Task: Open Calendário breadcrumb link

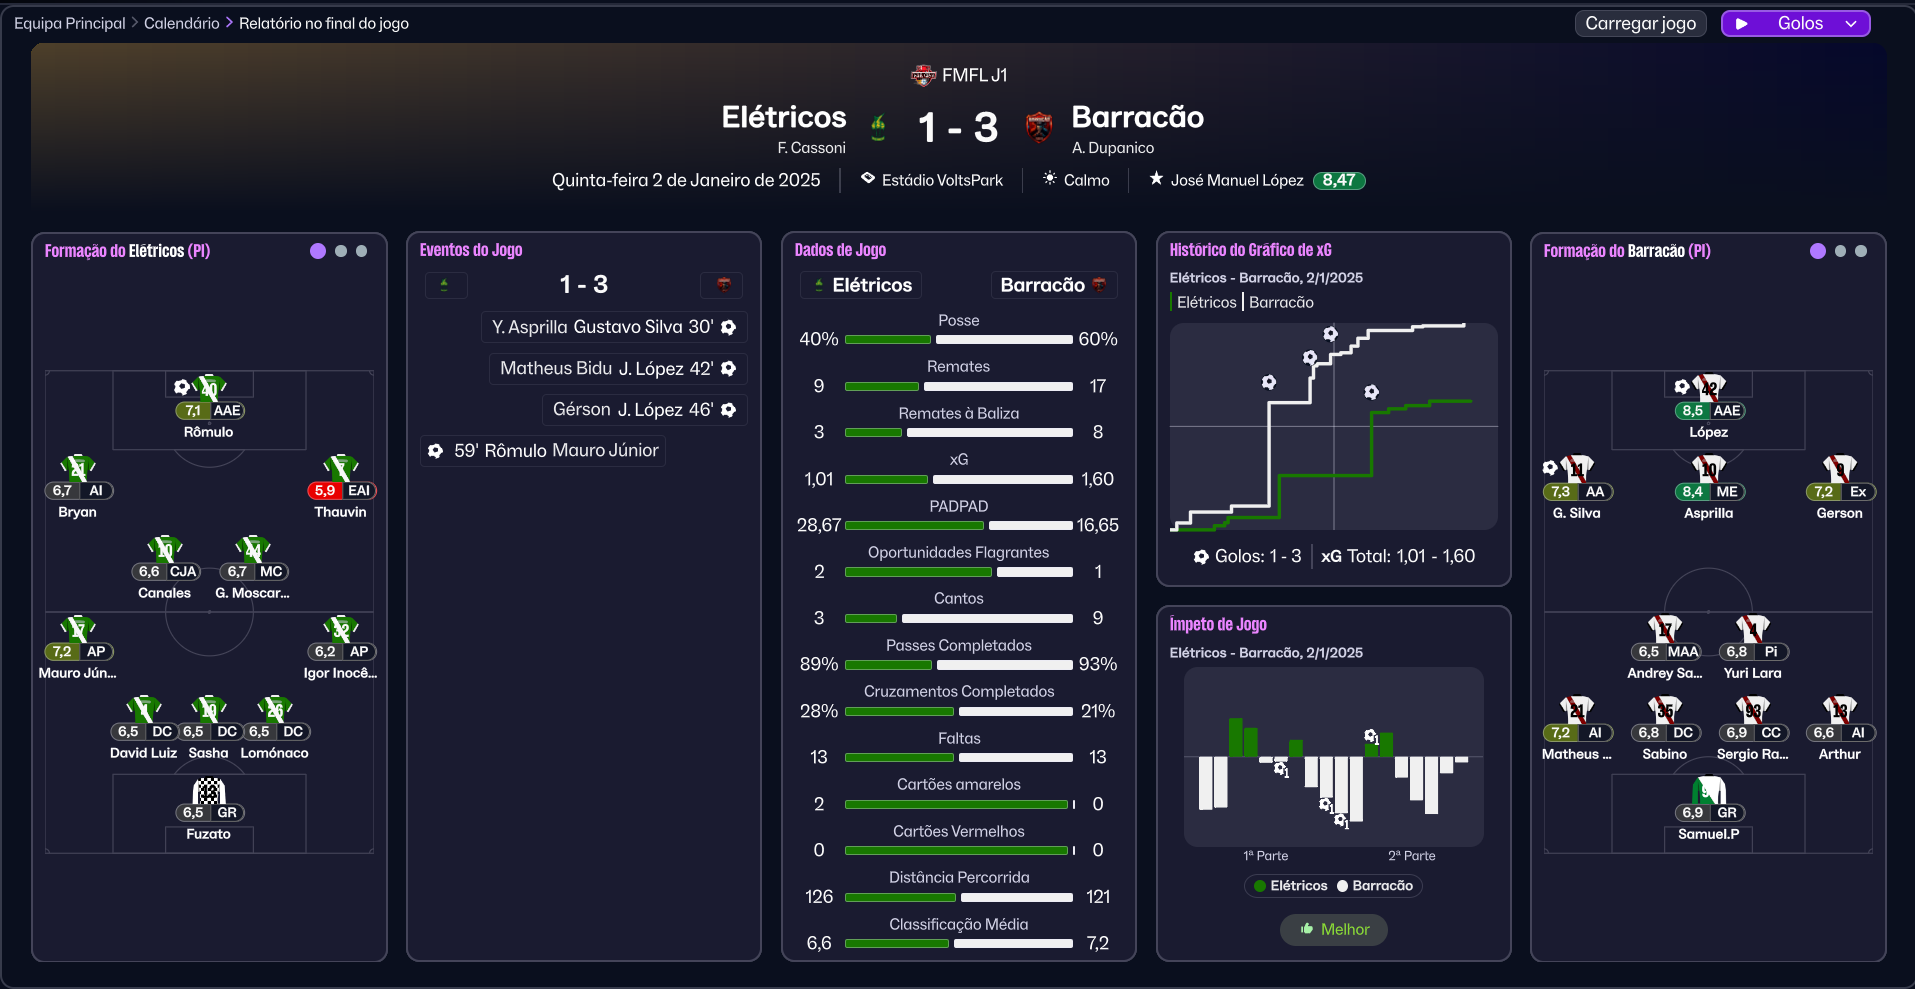Action: [x=181, y=23]
